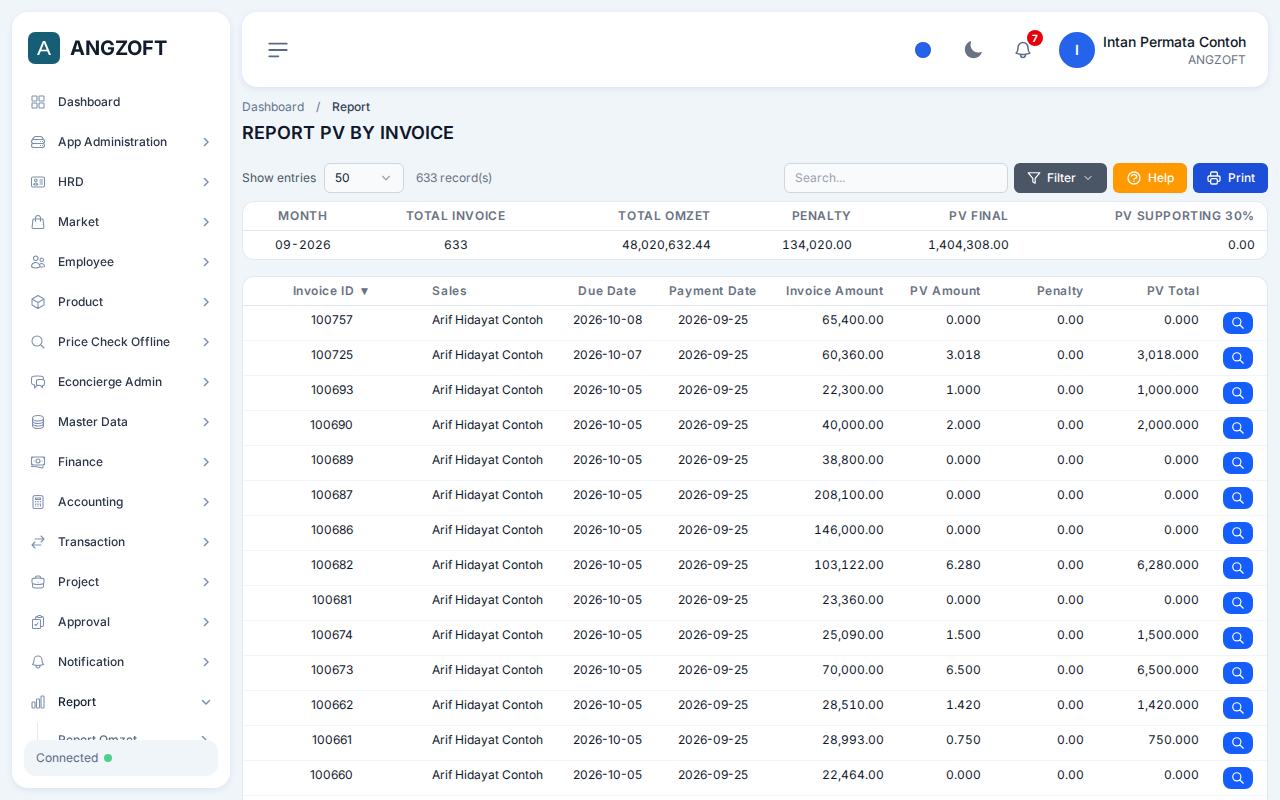Expand the HRD sidebar menu
The image size is (1280, 800).
coord(121,182)
